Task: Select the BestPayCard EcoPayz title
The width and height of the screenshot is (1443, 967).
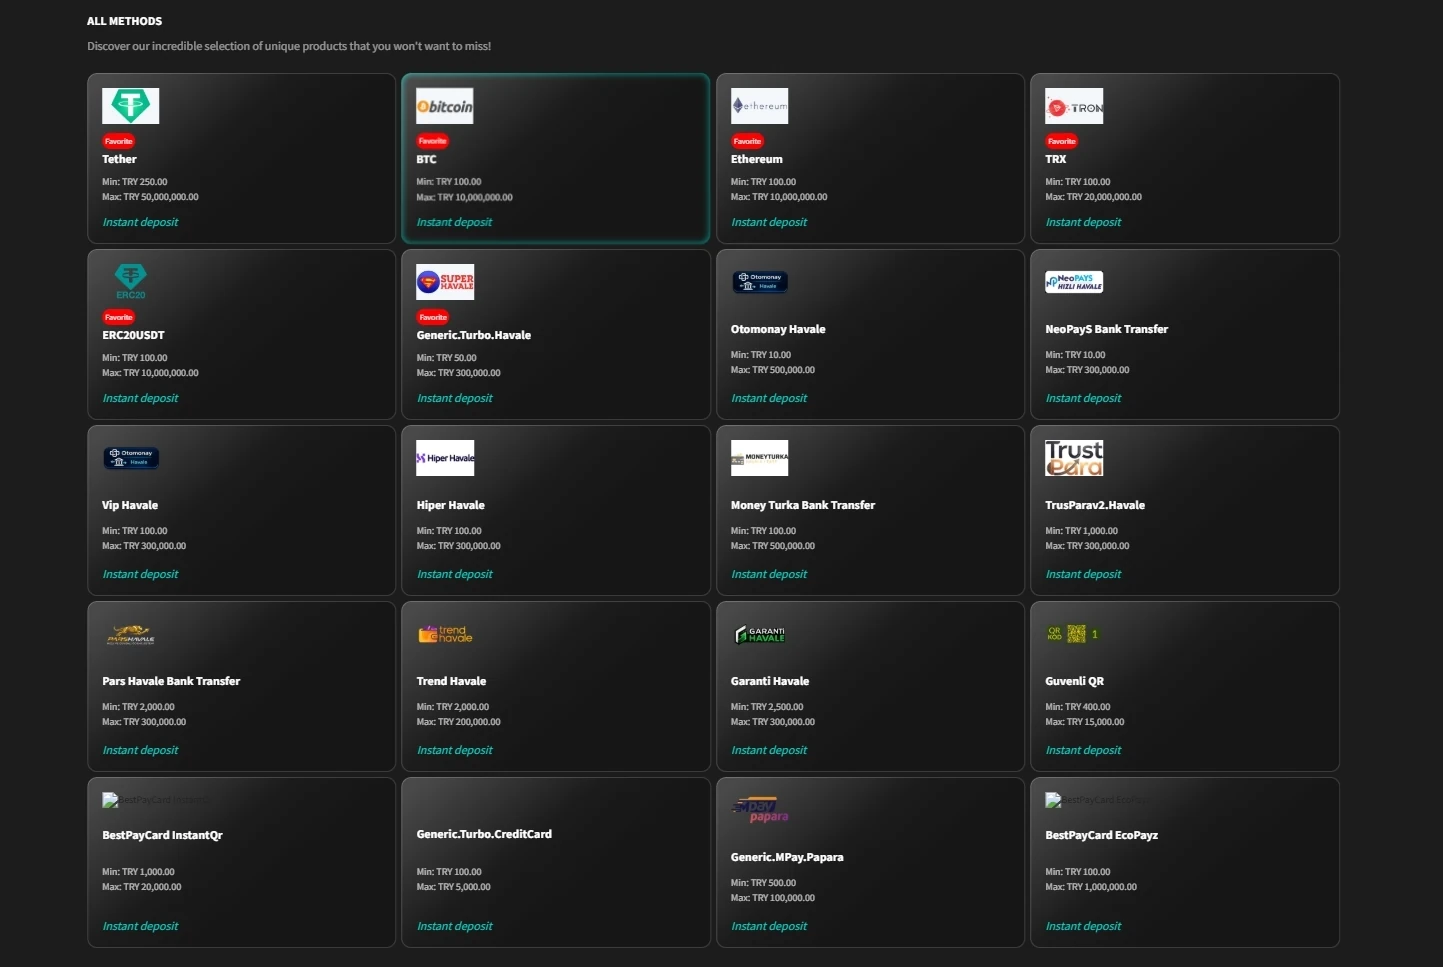Action: pyautogui.click(x=1101, y=835)
